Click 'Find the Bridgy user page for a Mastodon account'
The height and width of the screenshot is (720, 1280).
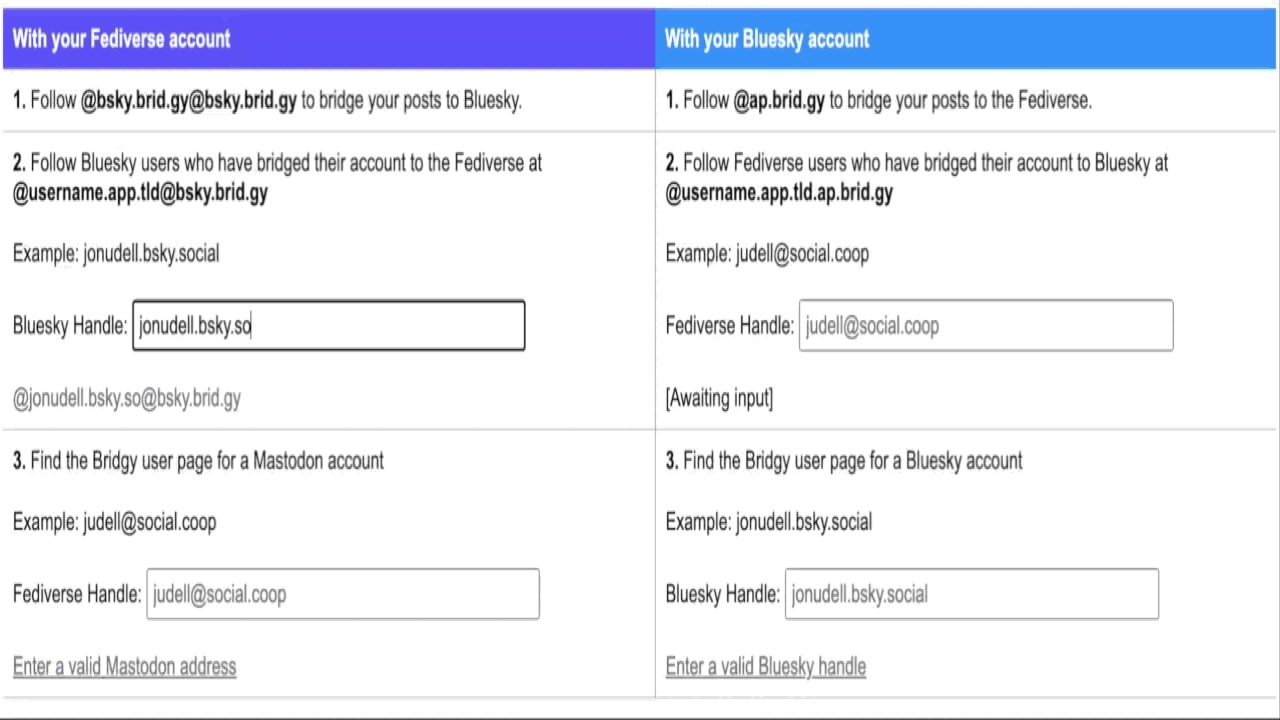point(207,461)
